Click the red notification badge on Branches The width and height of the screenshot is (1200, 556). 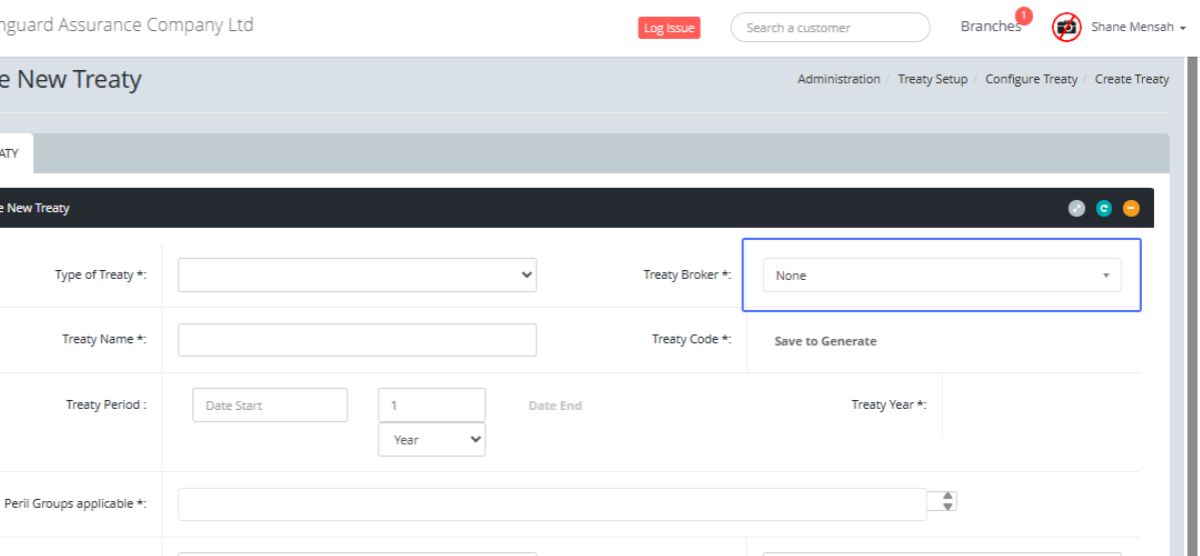click(x=1023, y=15)
